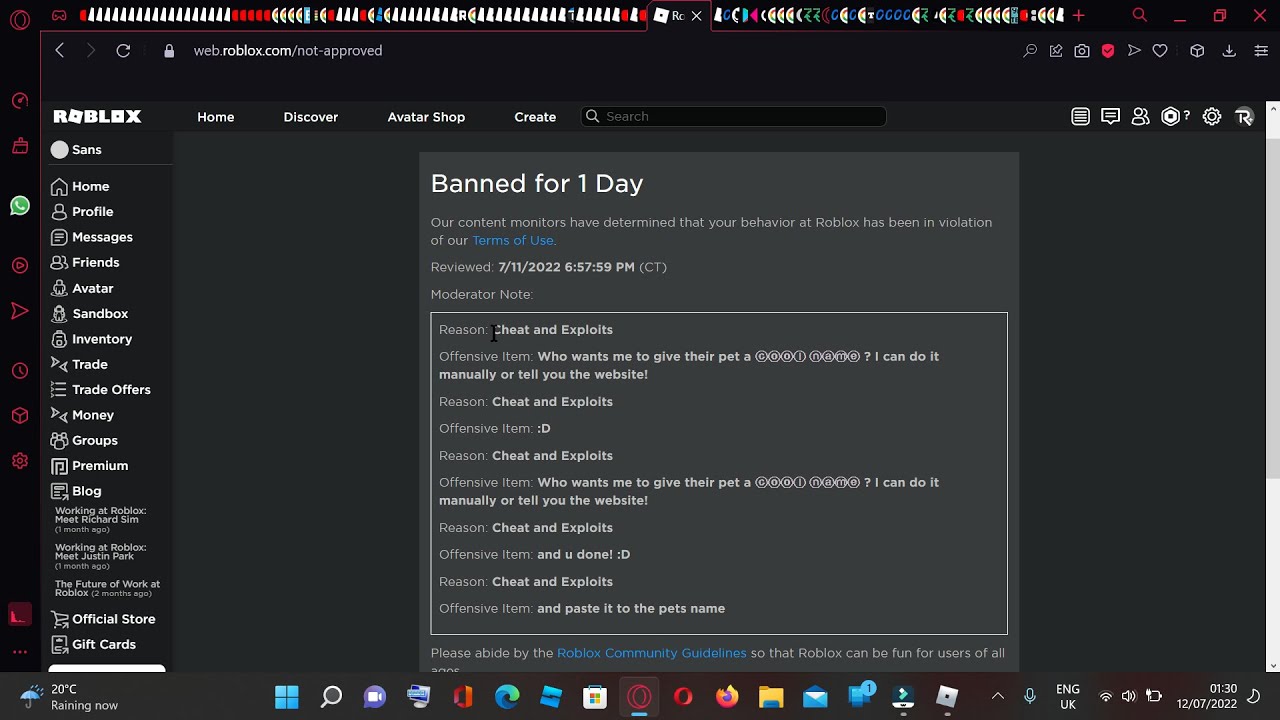Open Extensions cube in sidebar
1280x720 pixels.
click(19, 416)
